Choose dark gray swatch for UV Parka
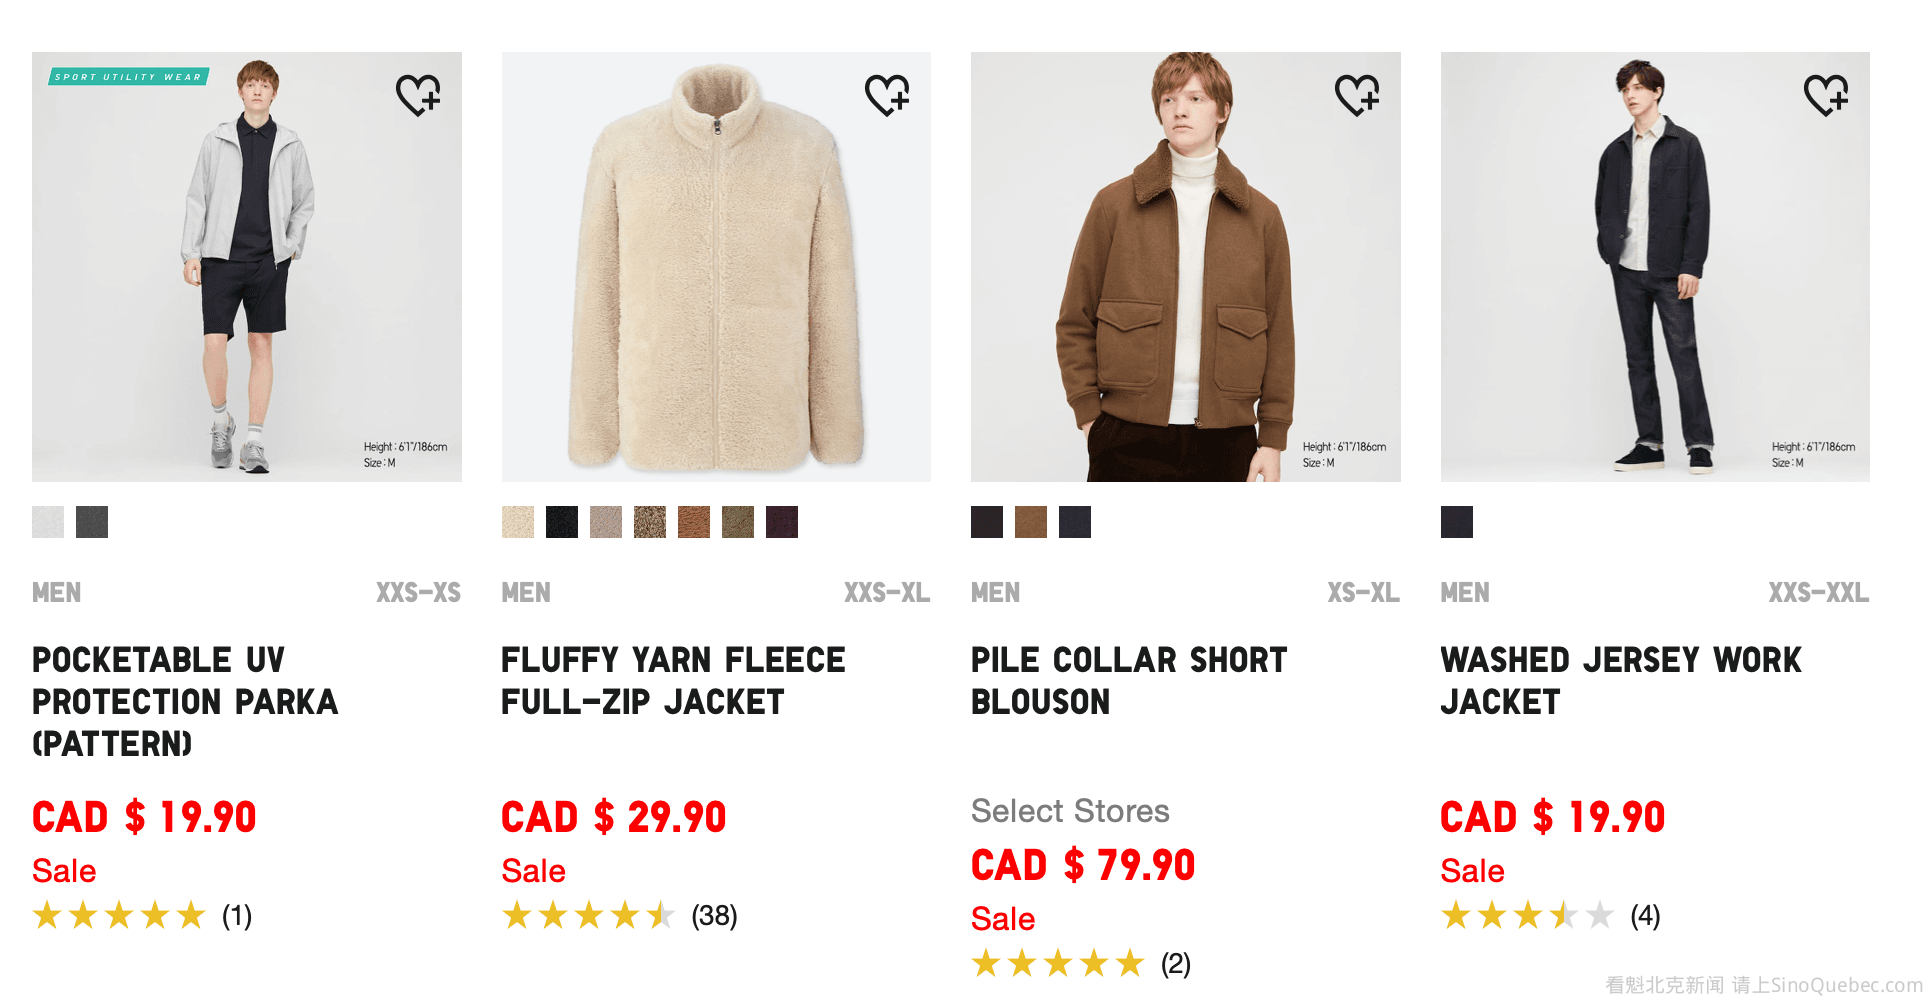Screen dimensions: 1930x1002 point(92,522)
